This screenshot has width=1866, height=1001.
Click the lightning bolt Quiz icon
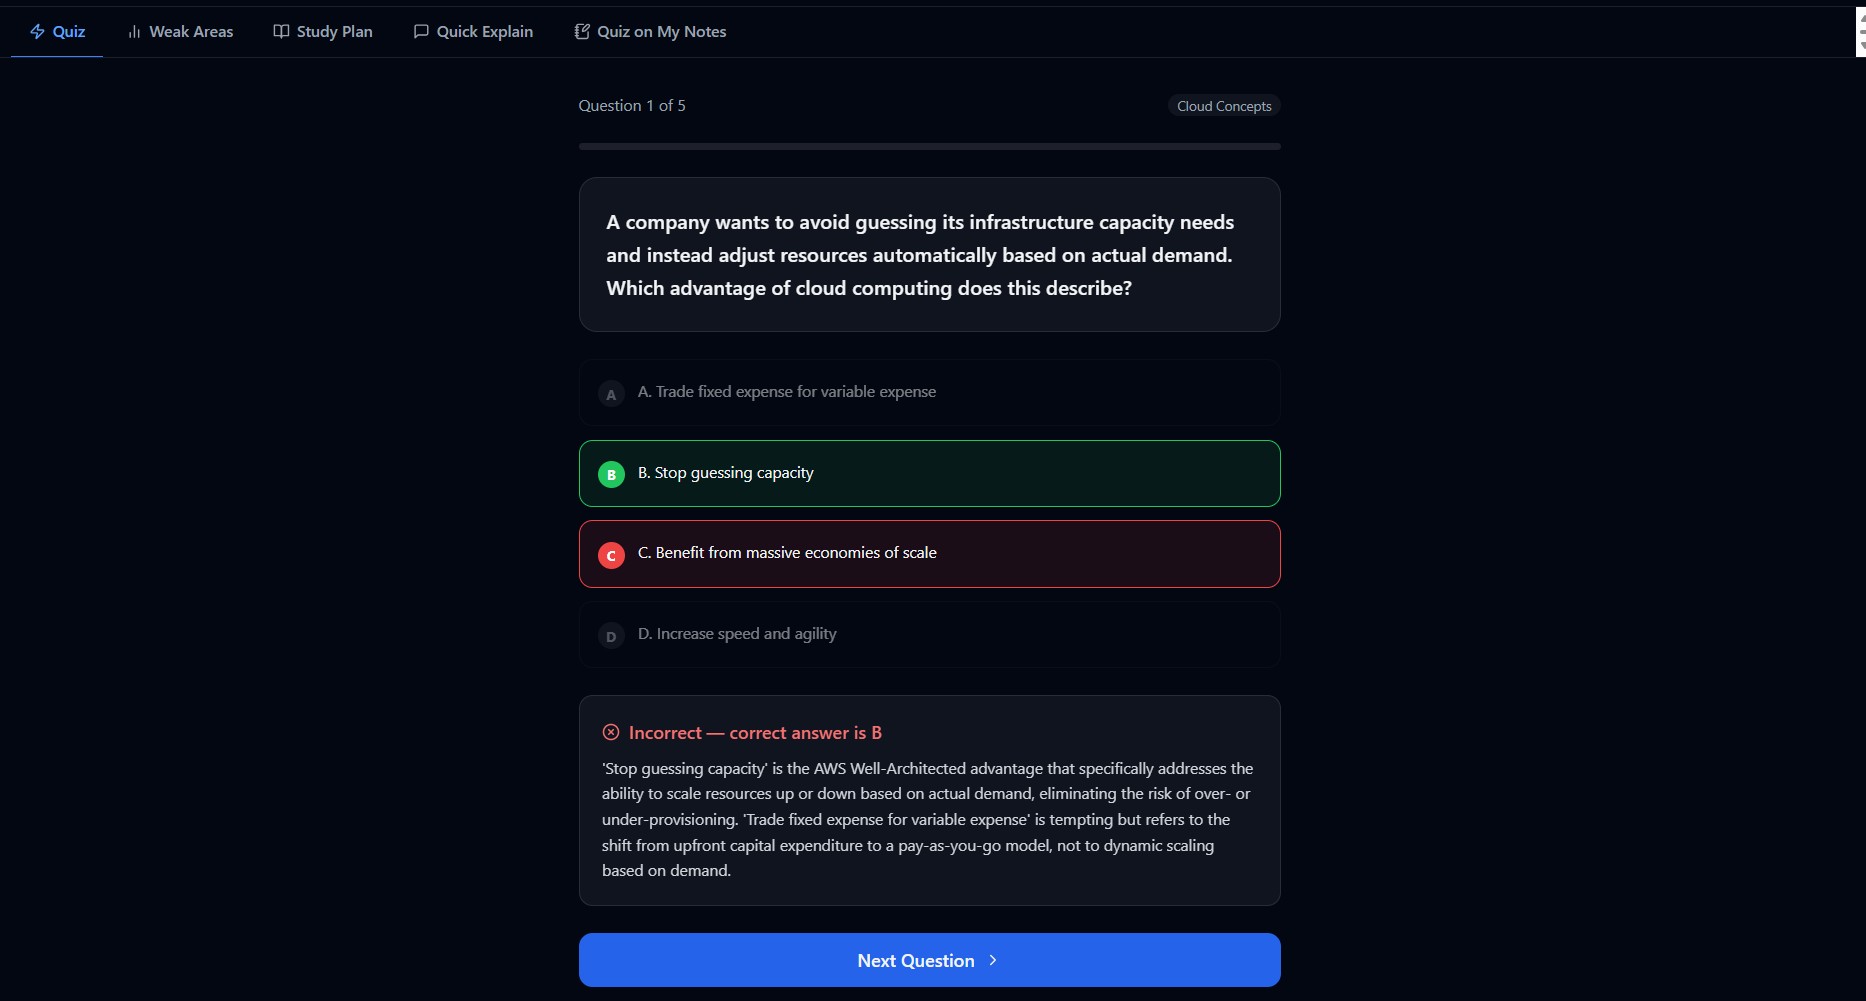point(37,32)
